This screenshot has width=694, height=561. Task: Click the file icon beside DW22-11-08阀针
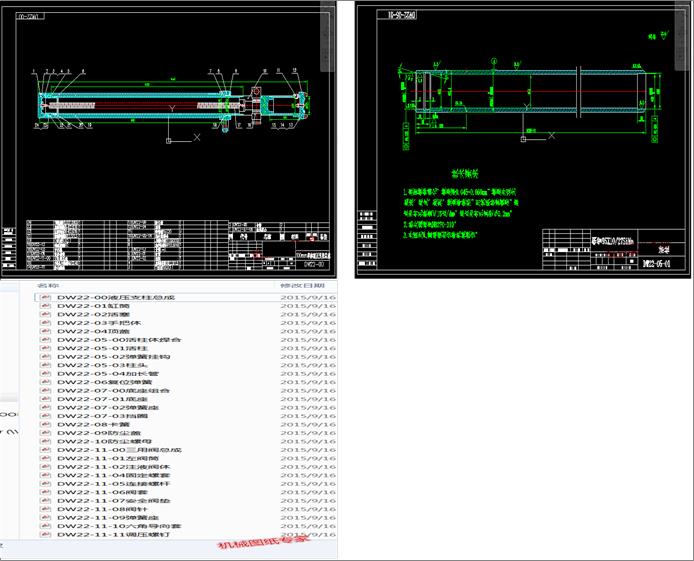pos(45,509)
